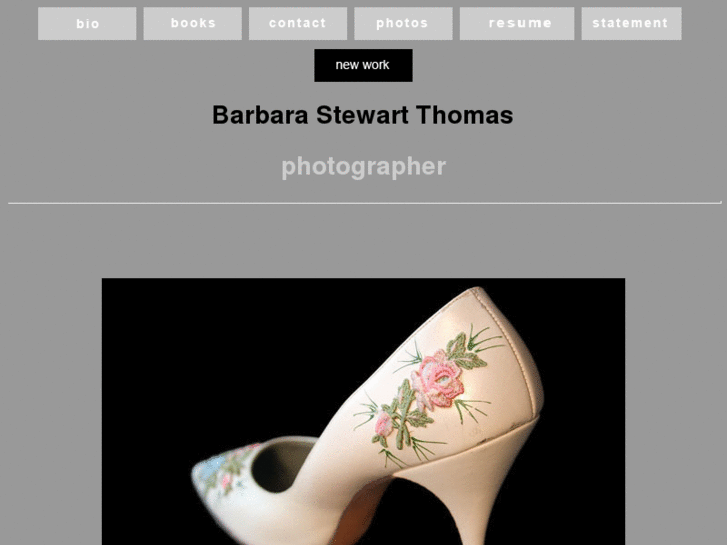Open the resume page
The image size is (727, 545).
point(517,23)
